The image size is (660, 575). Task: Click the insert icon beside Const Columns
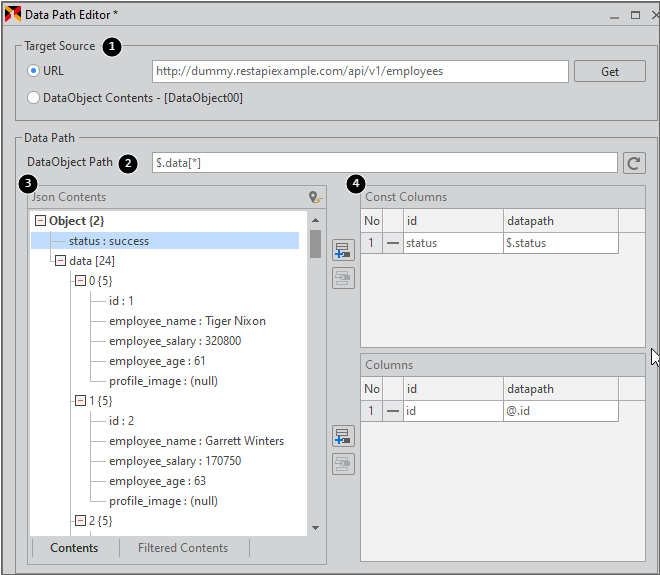click(x=343, y=277)
